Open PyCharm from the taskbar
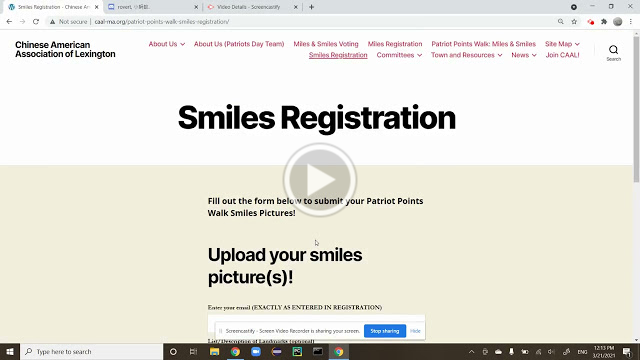 tap(297, 351)
